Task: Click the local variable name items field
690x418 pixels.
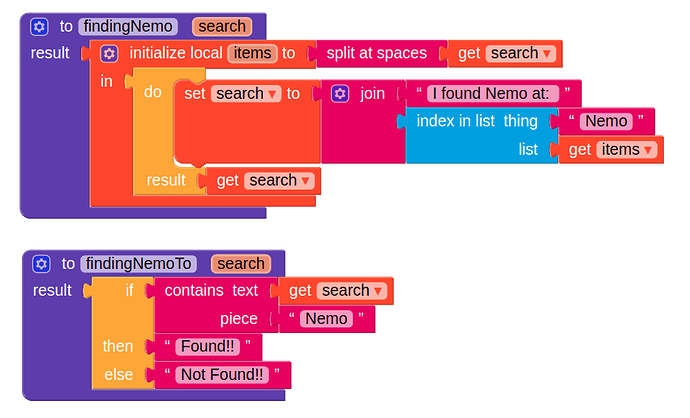Action: pyautogui.click(x=252, y=53)
